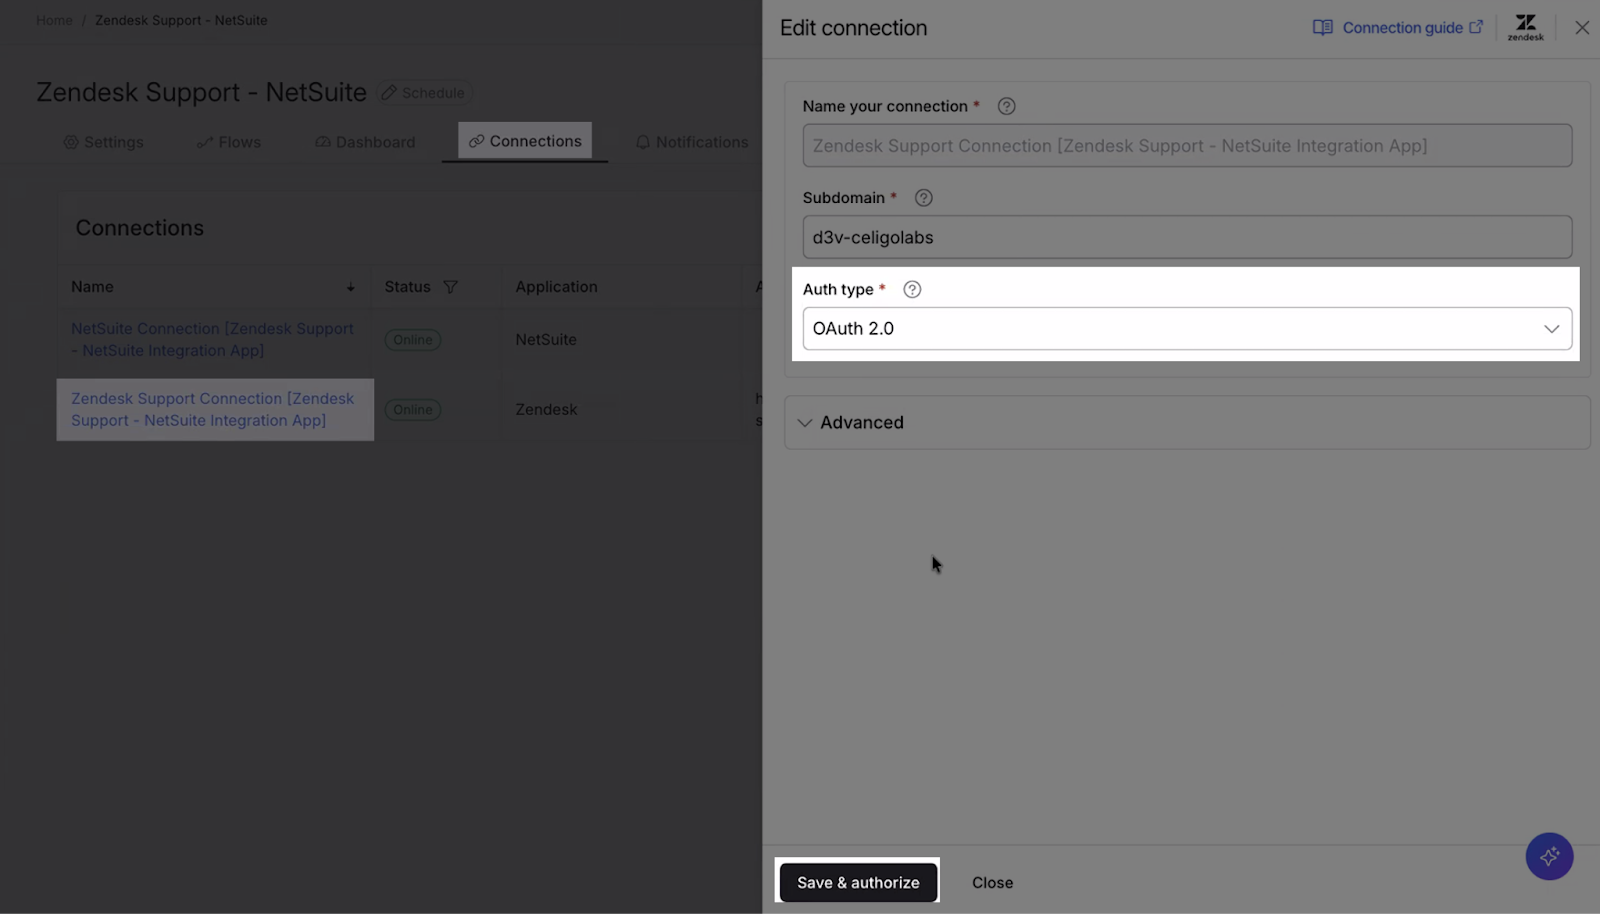1600x914 pixels.
Task: Click Save & authorize button
Action: [x=858, y=882]
